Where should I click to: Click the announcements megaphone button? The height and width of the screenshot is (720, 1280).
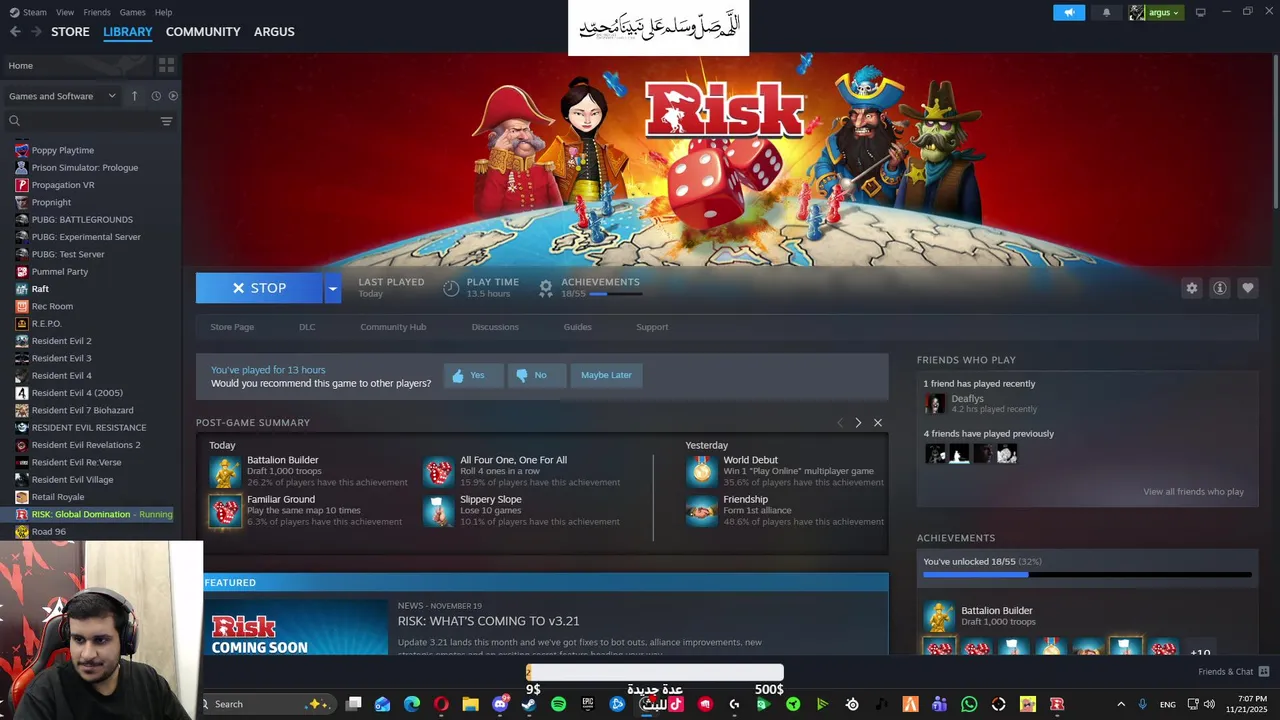point(1069,12)
